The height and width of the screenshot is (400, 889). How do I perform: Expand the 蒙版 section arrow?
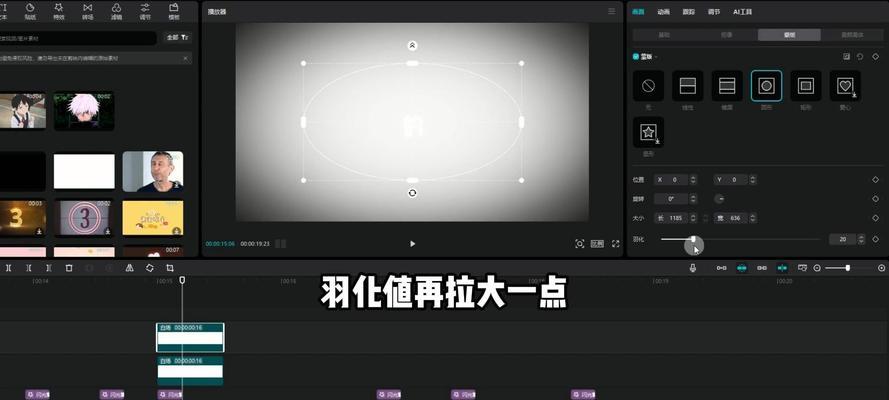point(656,57)
